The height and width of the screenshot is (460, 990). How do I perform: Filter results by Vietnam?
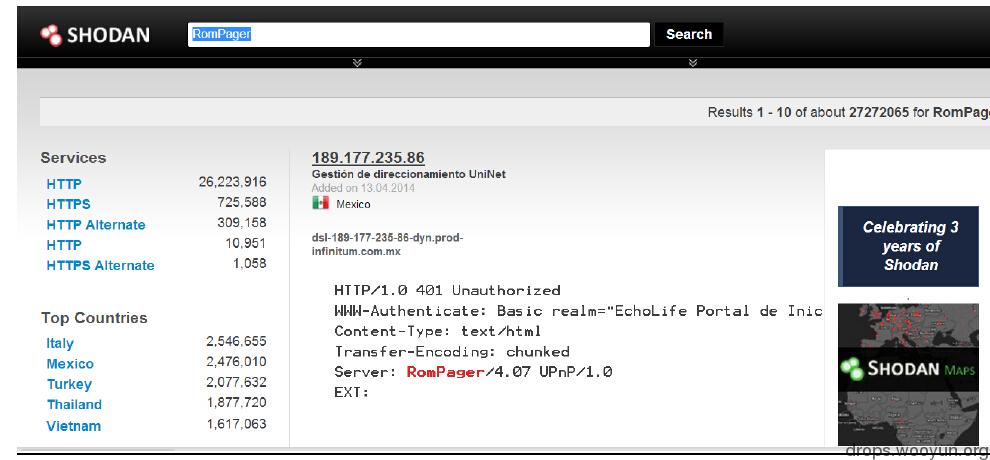73,426
